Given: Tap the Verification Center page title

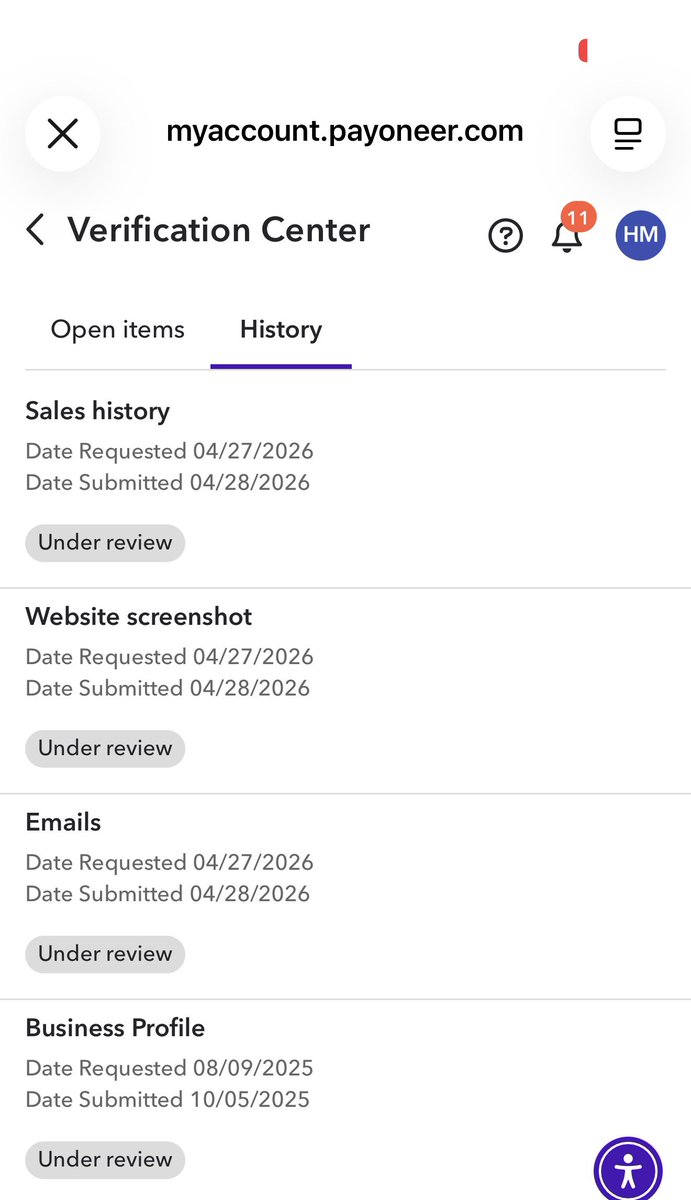Looking at the screenshot, I should 219,230.
